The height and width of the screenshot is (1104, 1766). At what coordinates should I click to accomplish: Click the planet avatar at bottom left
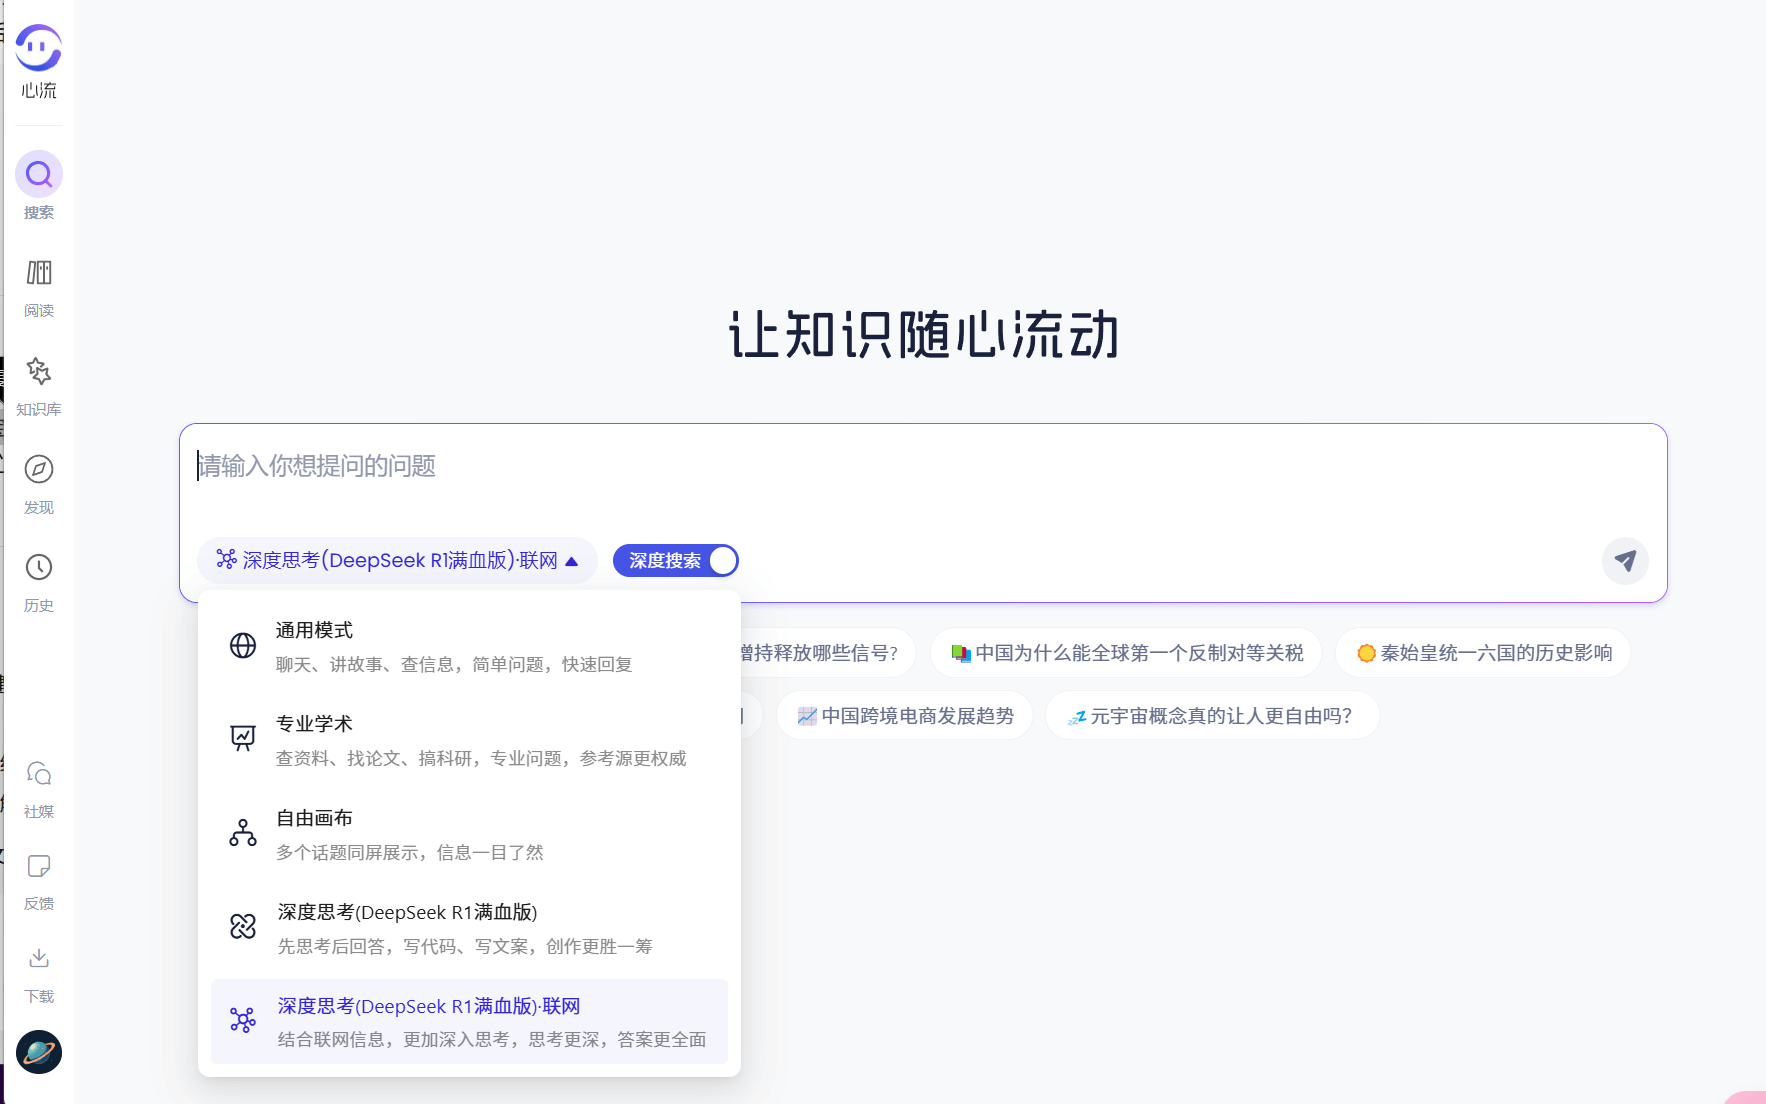click(x=39, y=1053)
